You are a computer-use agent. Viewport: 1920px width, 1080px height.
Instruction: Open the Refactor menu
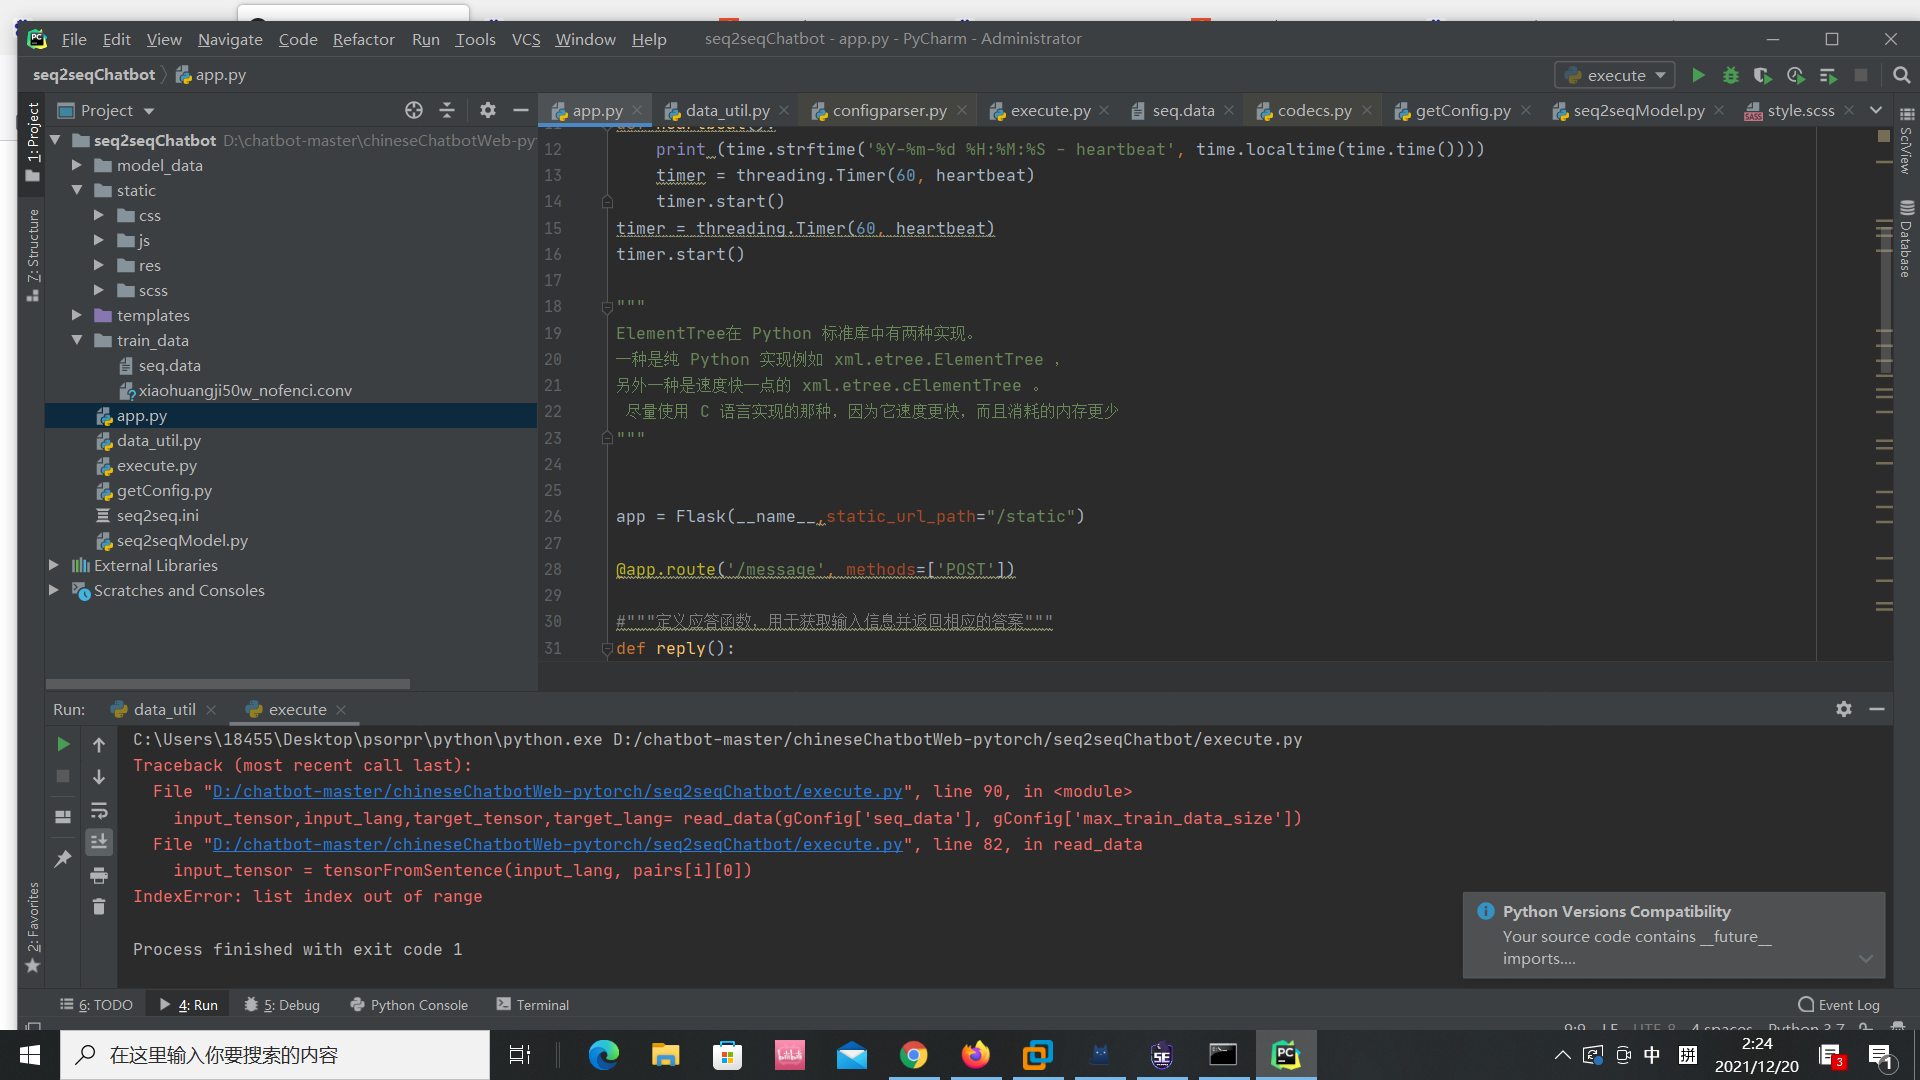point(362,39)
